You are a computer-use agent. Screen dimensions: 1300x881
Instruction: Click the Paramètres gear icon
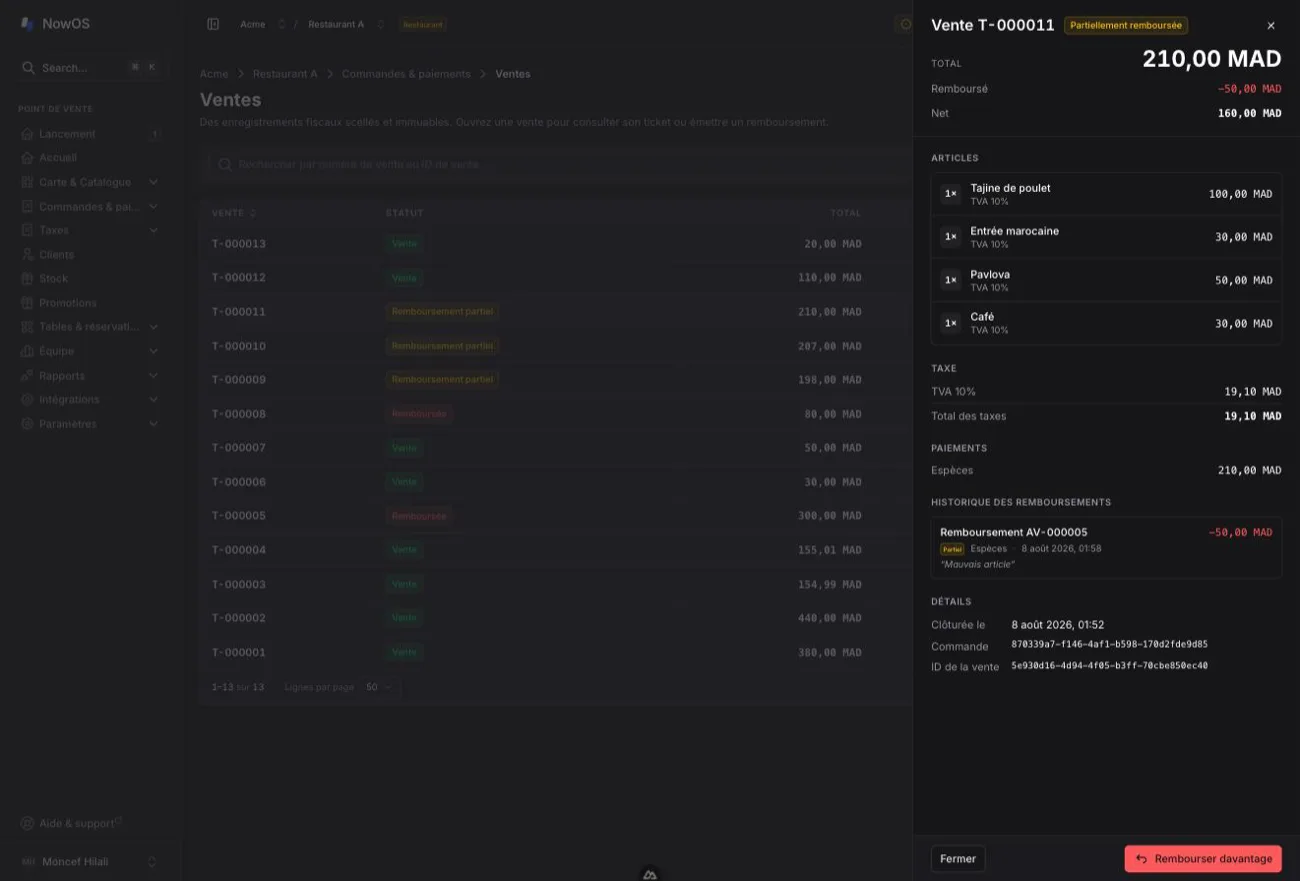[28, 424]
